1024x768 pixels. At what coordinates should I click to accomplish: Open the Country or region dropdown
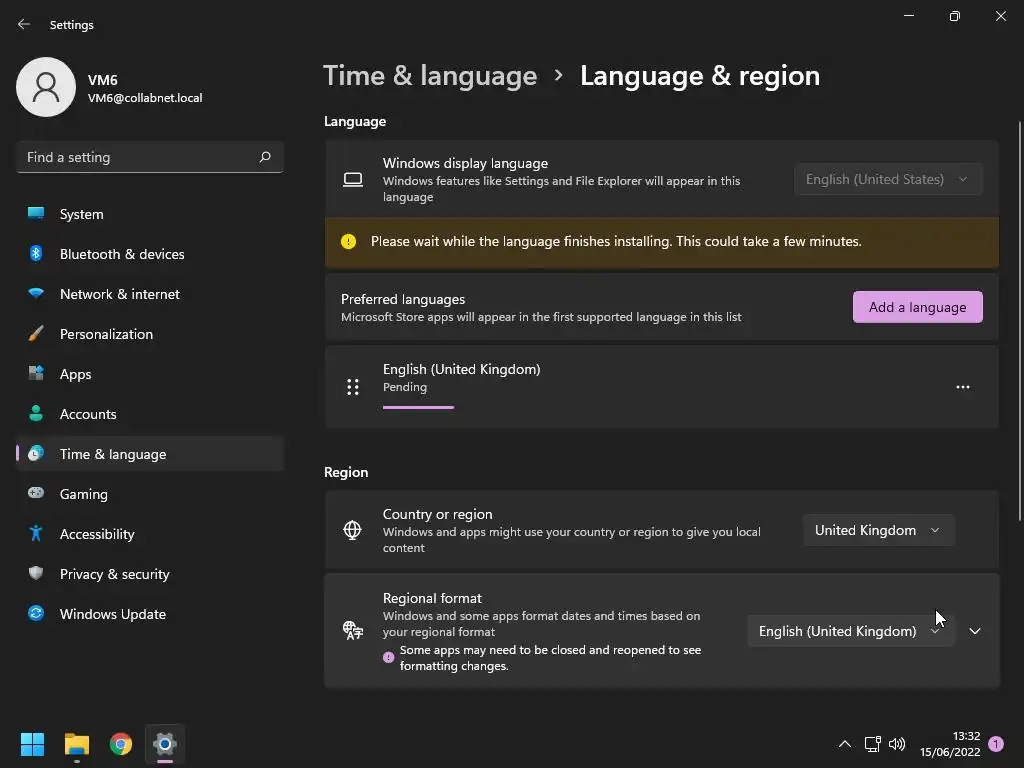click(879, 530)
